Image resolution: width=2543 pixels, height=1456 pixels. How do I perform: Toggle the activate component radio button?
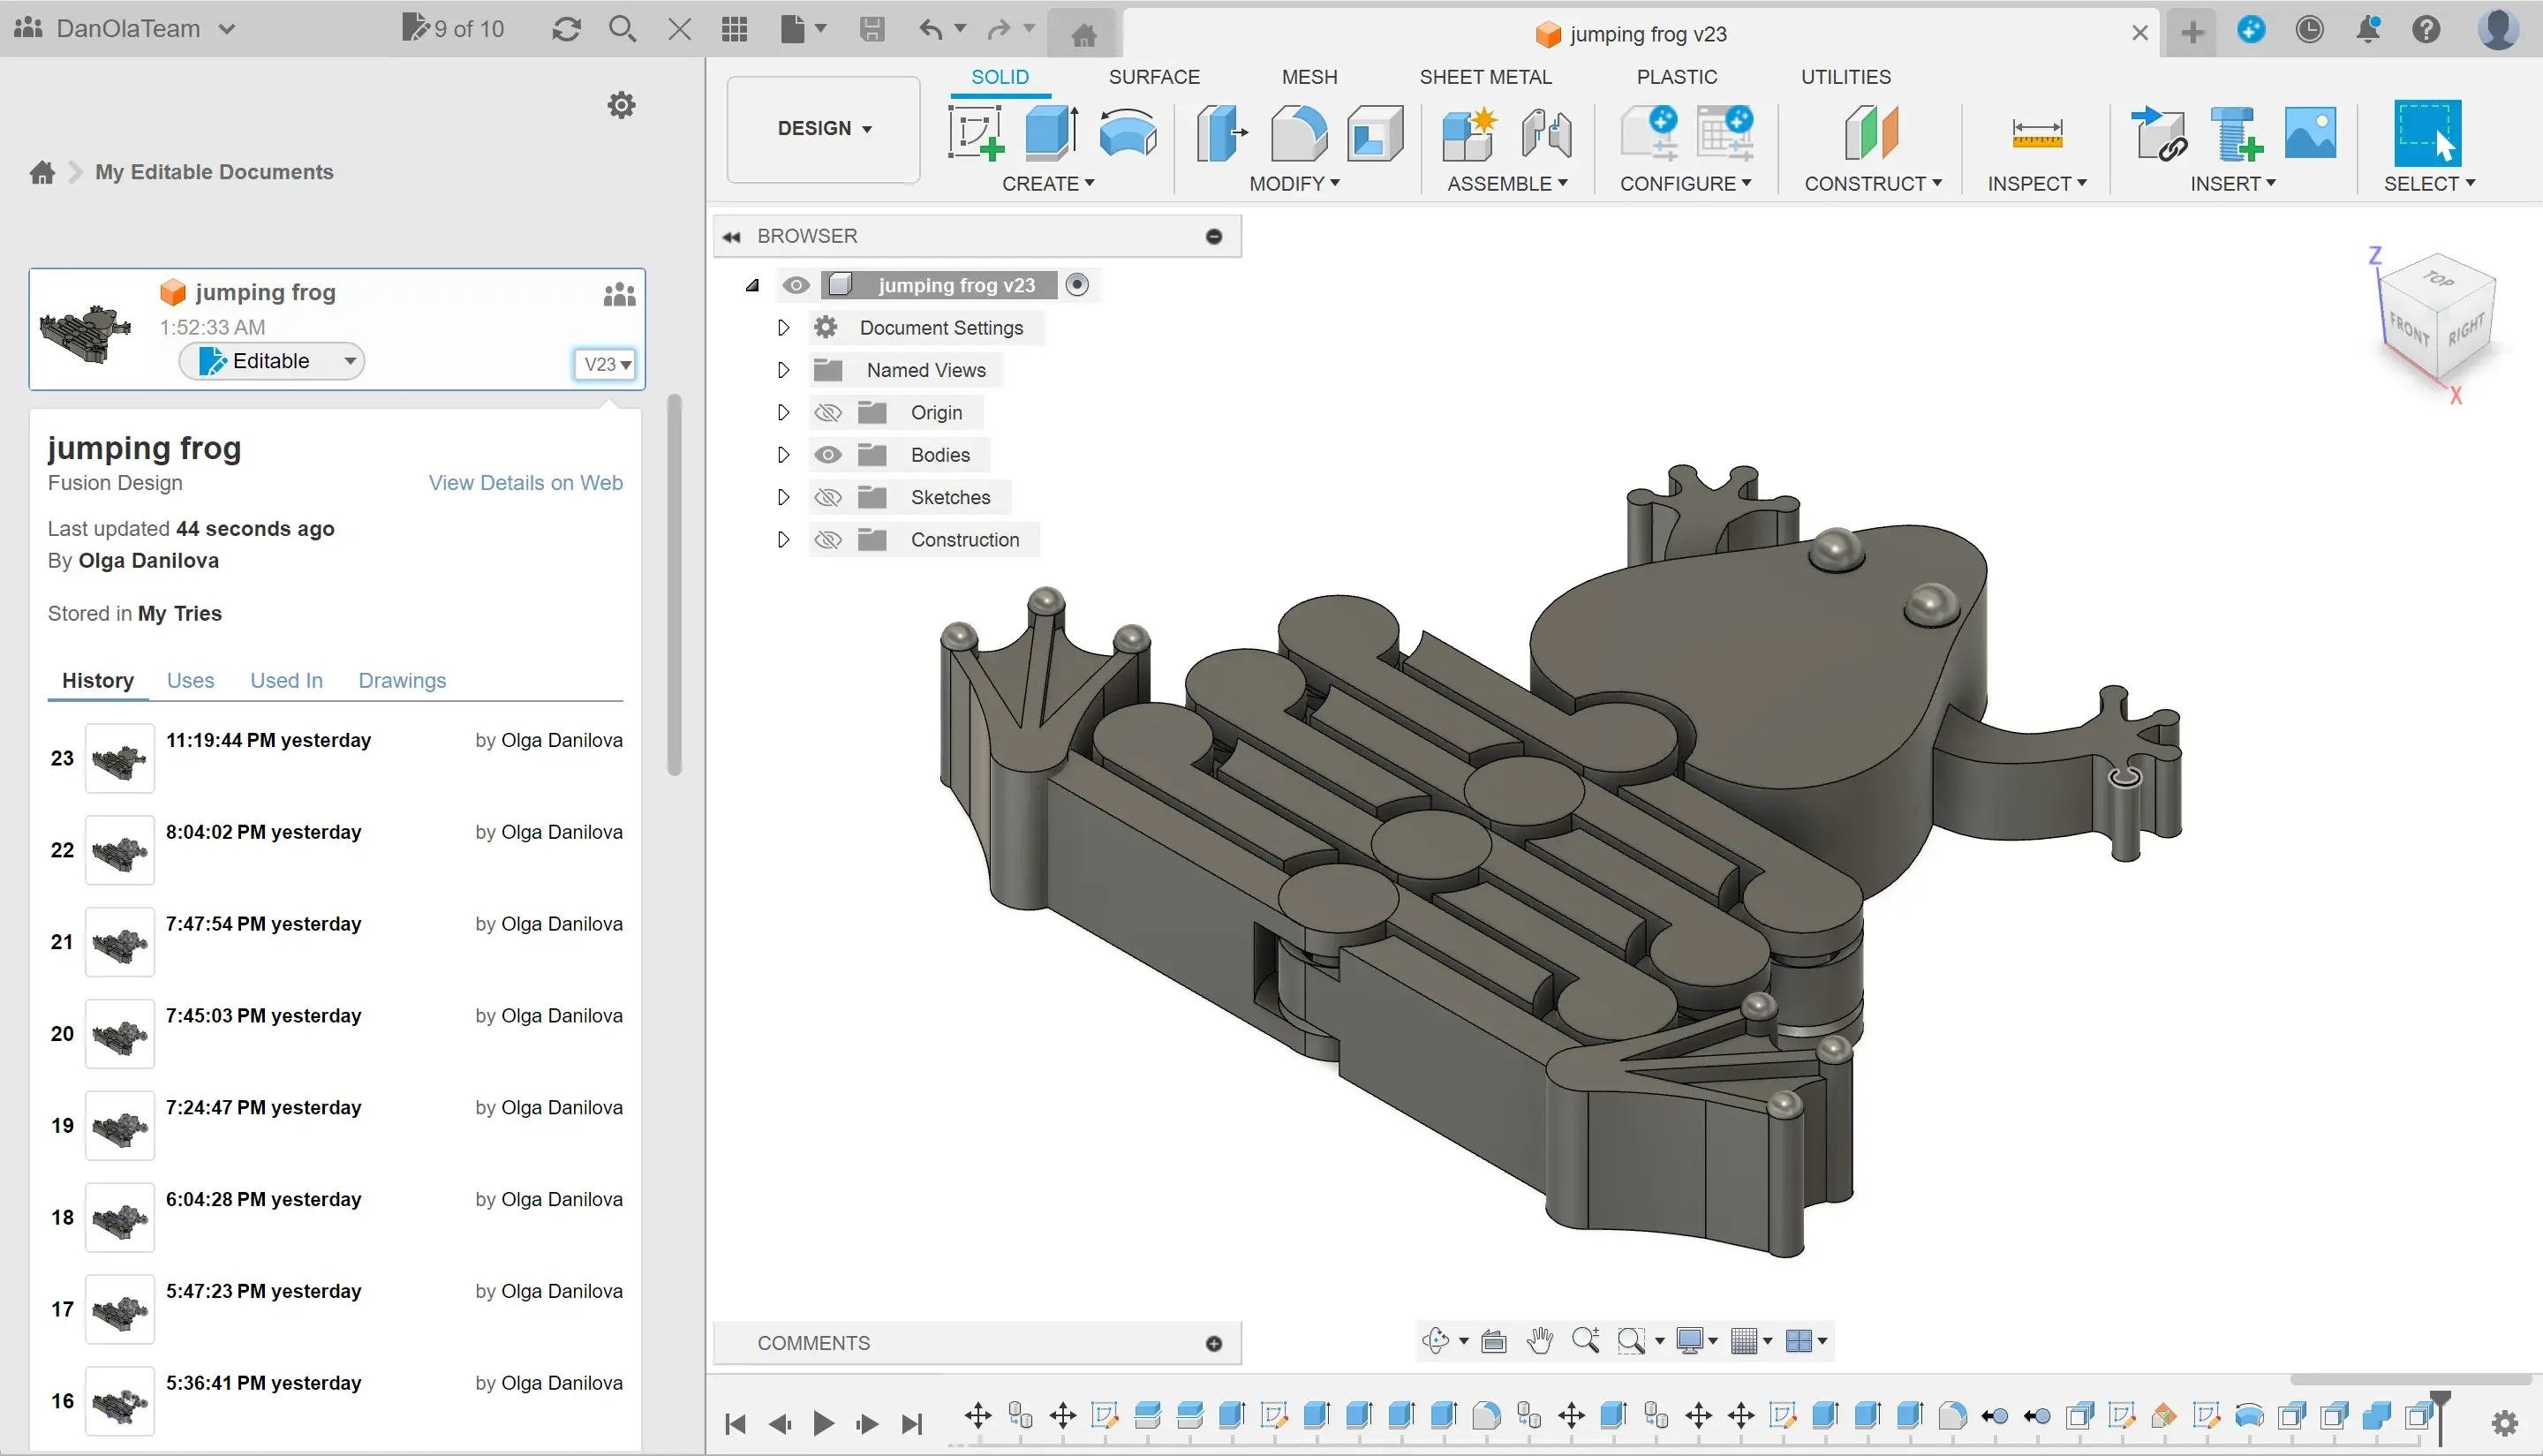coord(1077,285)
